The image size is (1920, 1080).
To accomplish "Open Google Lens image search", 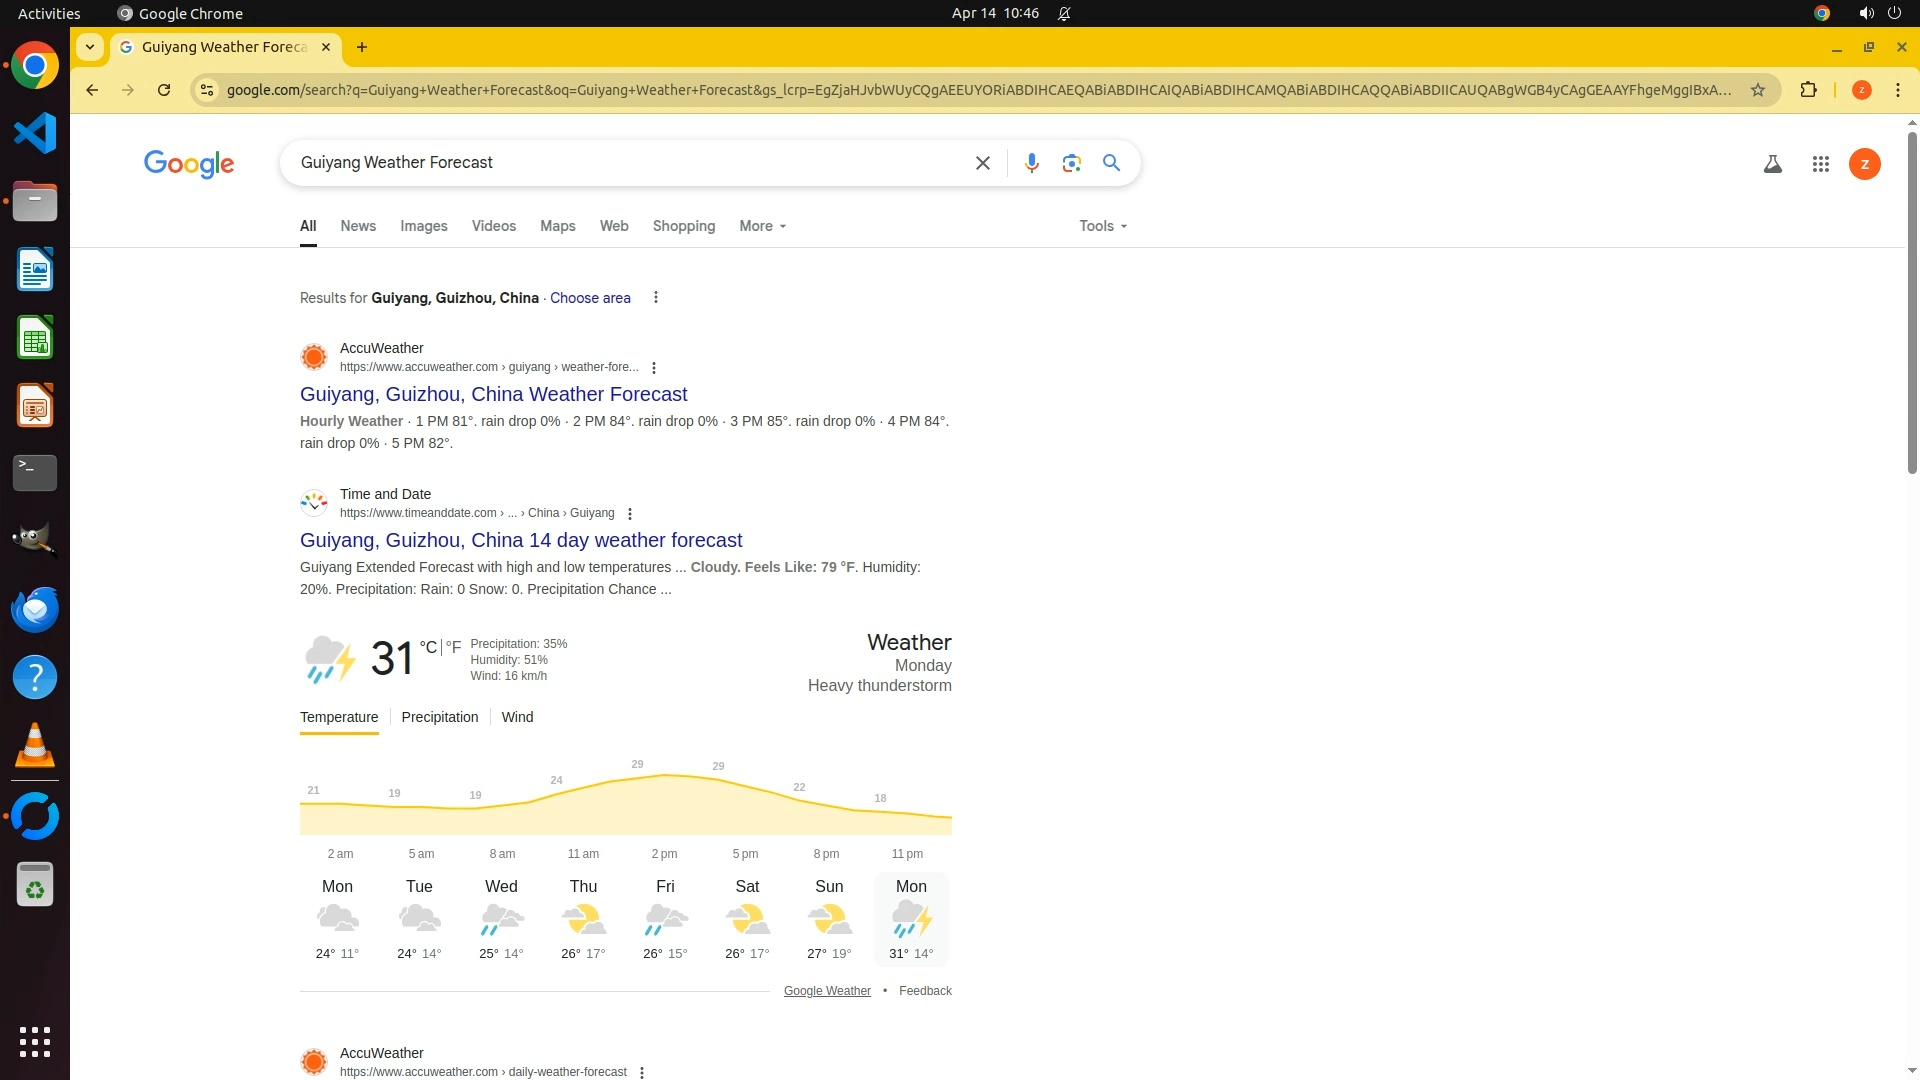I will pyautogui.click(x=1071, y=163).
